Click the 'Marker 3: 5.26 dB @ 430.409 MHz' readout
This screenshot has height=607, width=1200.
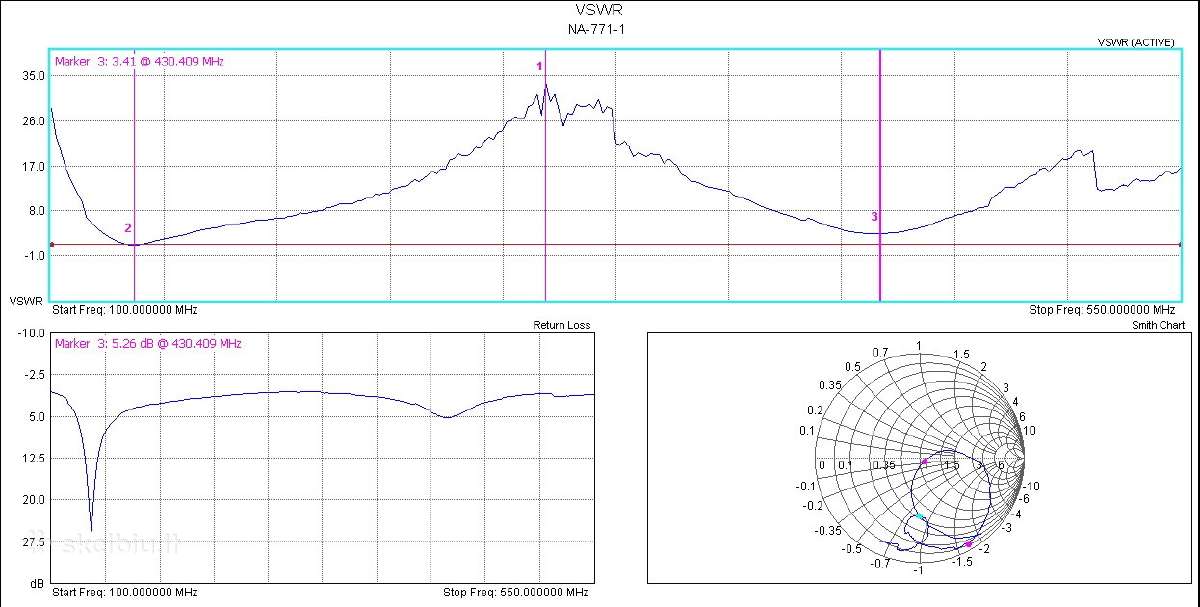pos(148,344)
